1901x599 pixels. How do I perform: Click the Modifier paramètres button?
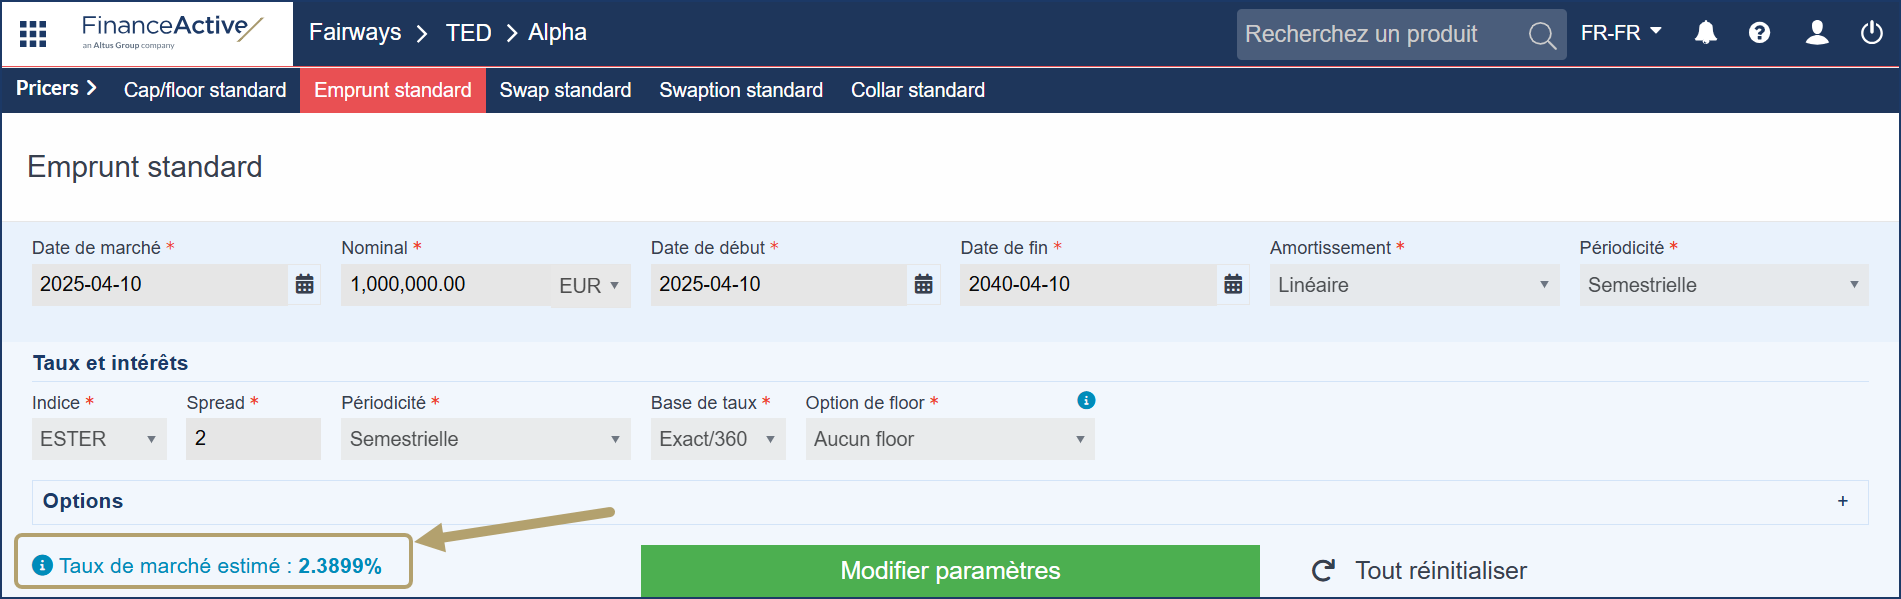click(x=949, y=570)
